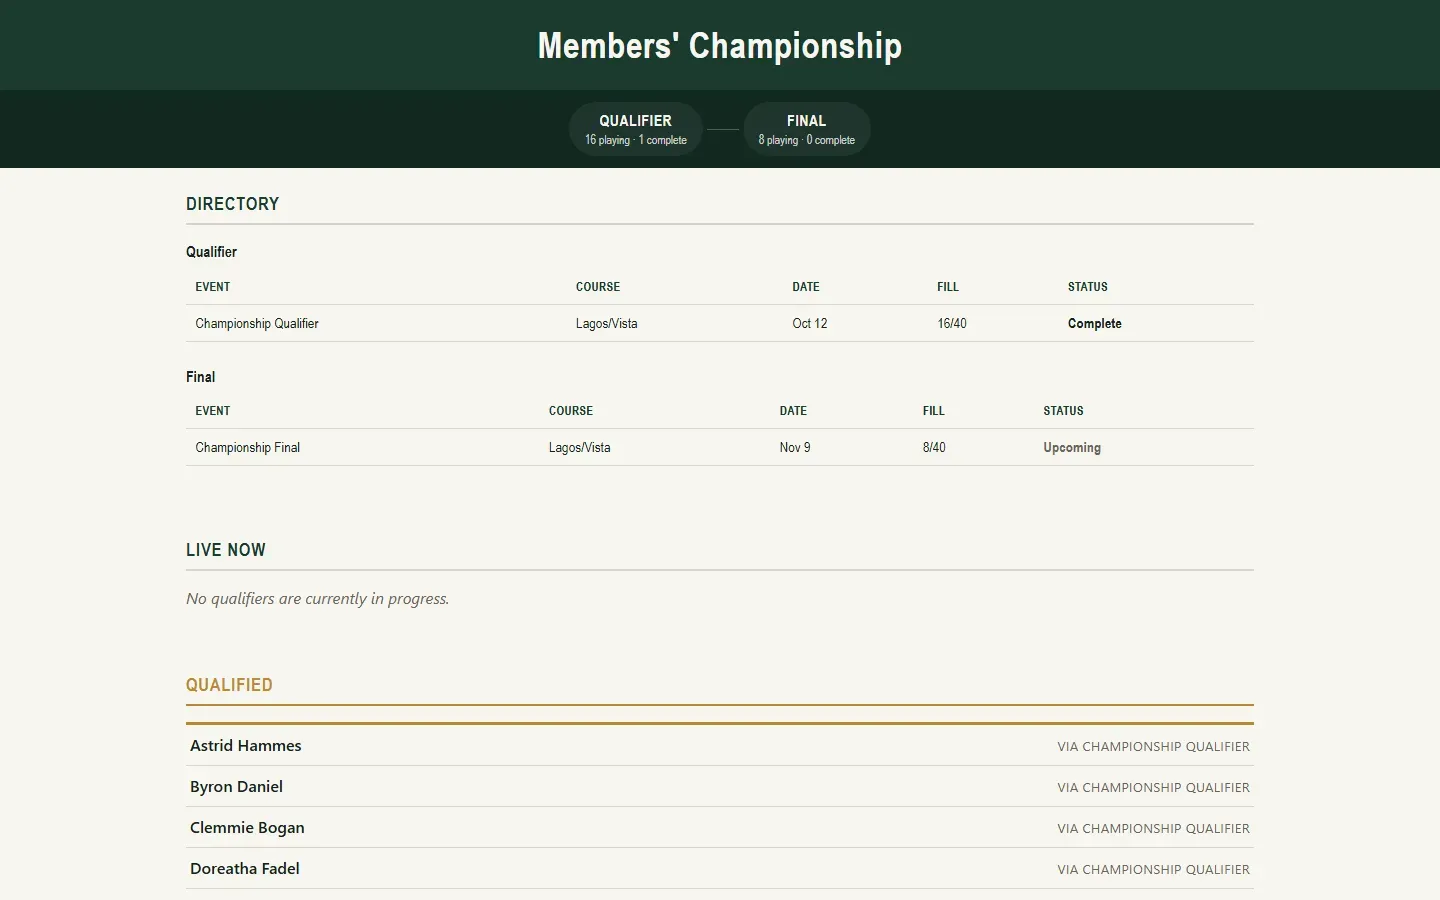Select qualified player Clemmie Bogan
The height and width of the screenshot is (900, 1440).
[x=248, y=828]
